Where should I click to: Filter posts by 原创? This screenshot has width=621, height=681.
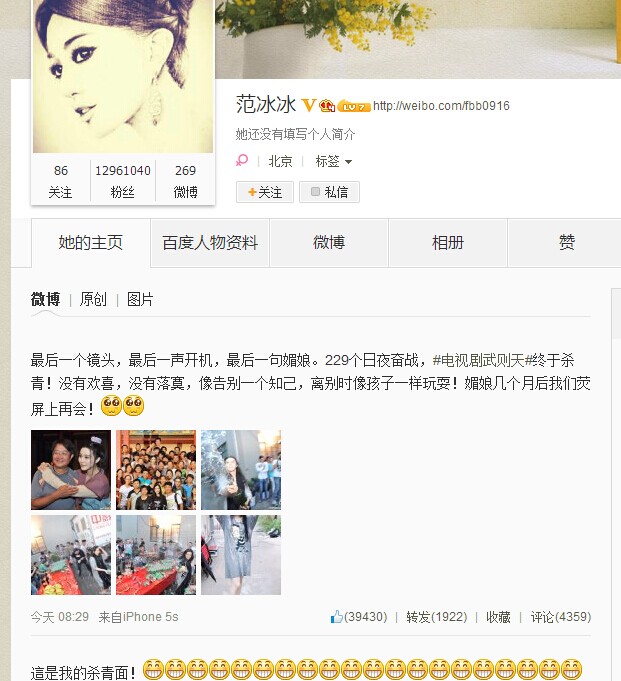coord(93,299)
